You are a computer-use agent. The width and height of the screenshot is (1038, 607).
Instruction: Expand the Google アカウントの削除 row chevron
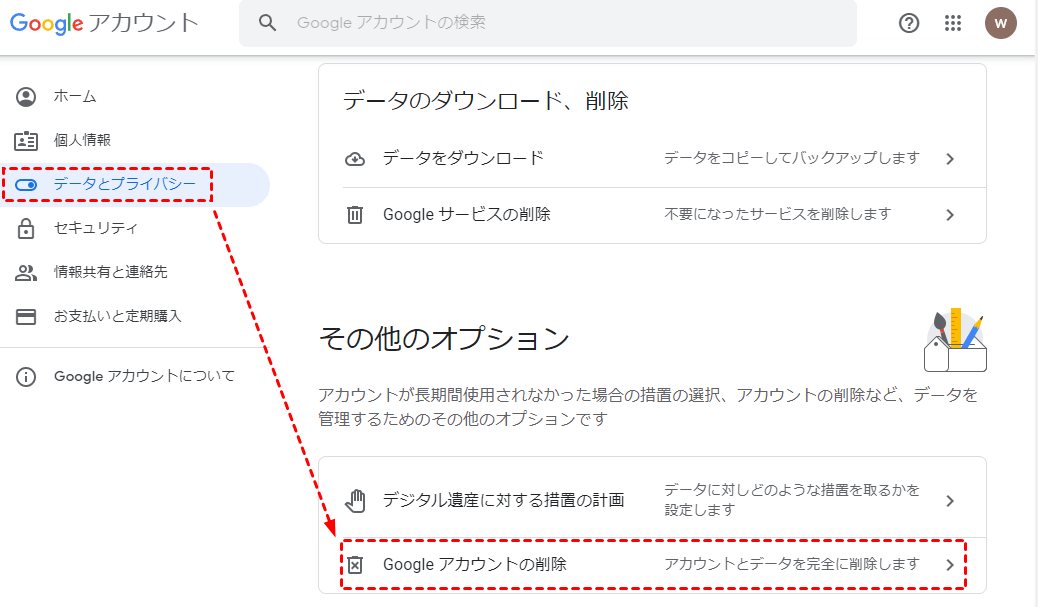coord(950,565)
